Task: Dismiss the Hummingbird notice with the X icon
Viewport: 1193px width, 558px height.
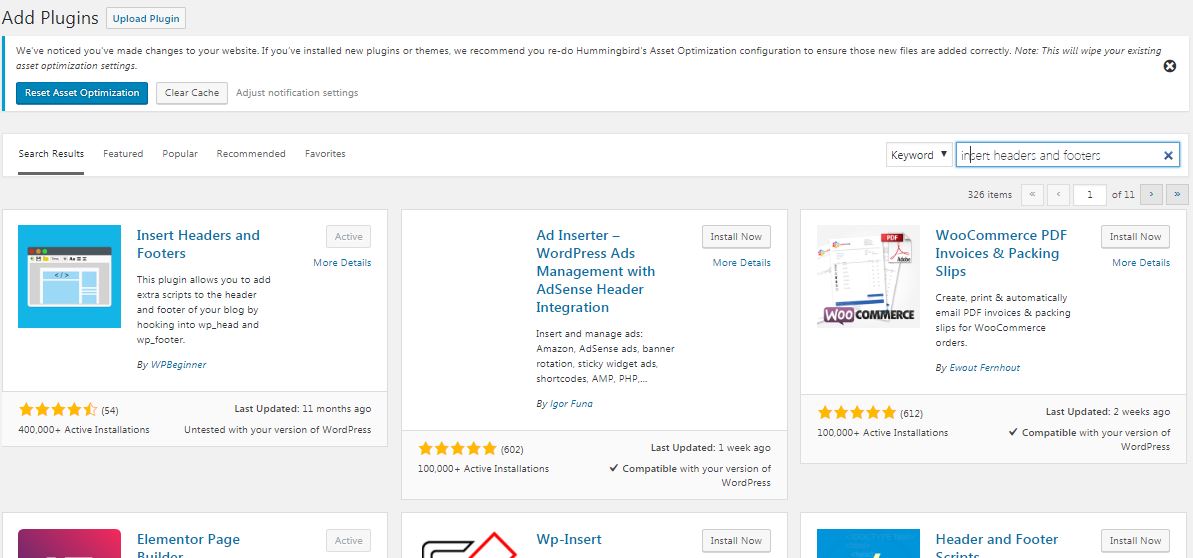Action: pyautogui.click(x=1169, y=66)
